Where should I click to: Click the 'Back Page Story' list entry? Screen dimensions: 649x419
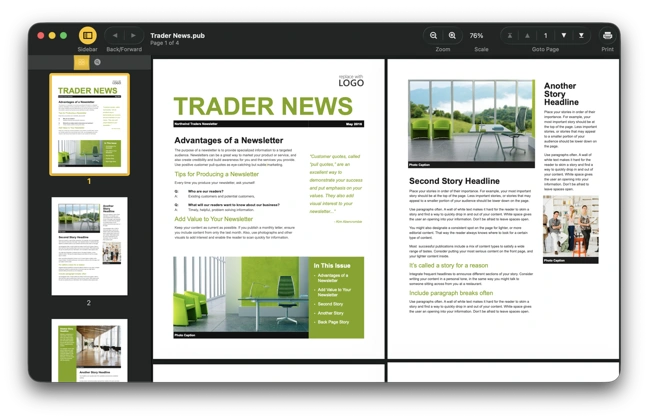(333, 322)
